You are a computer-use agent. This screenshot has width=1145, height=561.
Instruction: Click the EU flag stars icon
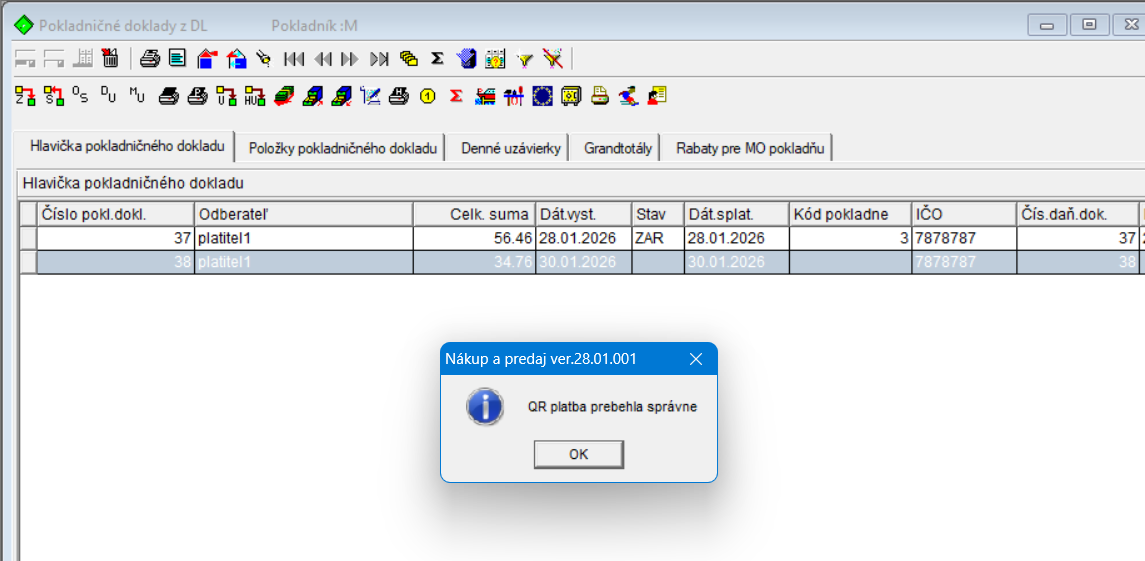coord(543,96)
